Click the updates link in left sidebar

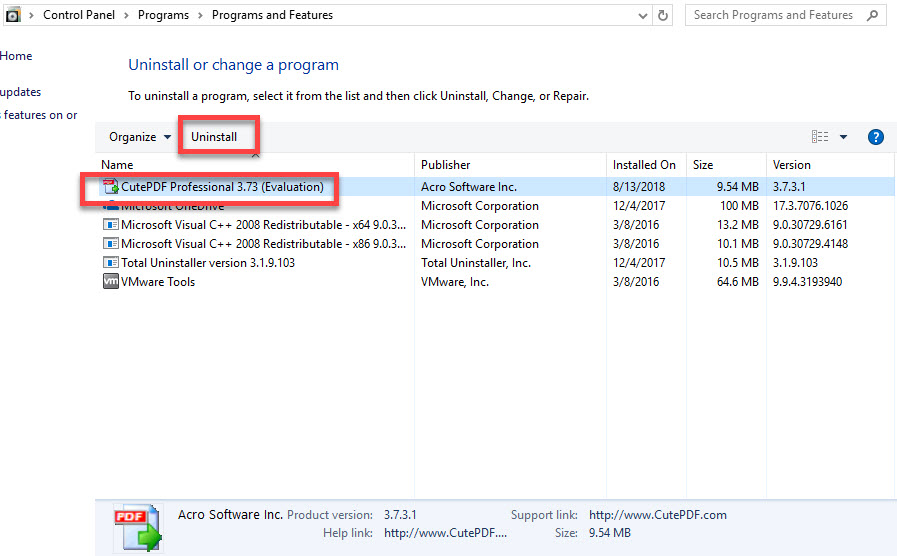click(21, 92)
